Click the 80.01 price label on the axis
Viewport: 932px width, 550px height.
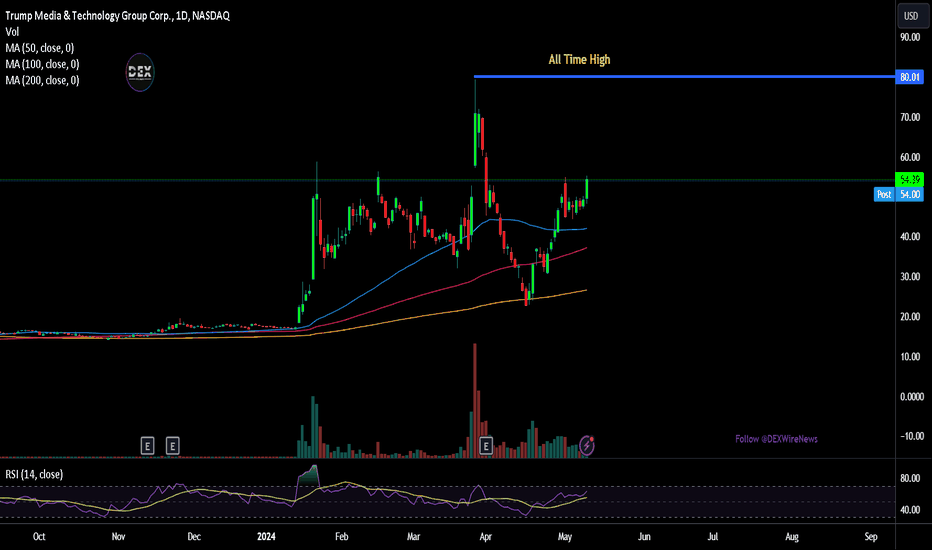click(x=909, y=77)
